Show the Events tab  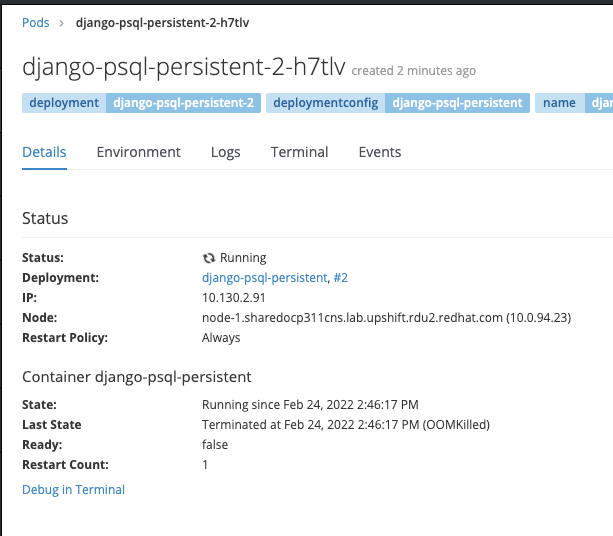(380, 152)
